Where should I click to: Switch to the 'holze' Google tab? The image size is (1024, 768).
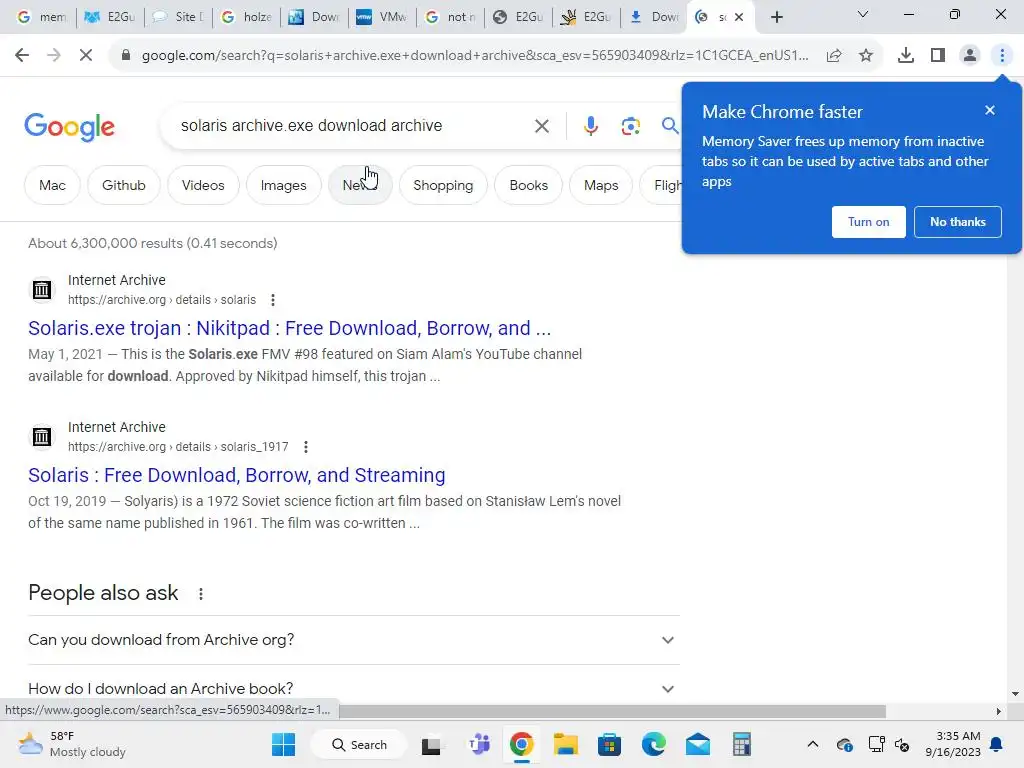tap(246, 18)
